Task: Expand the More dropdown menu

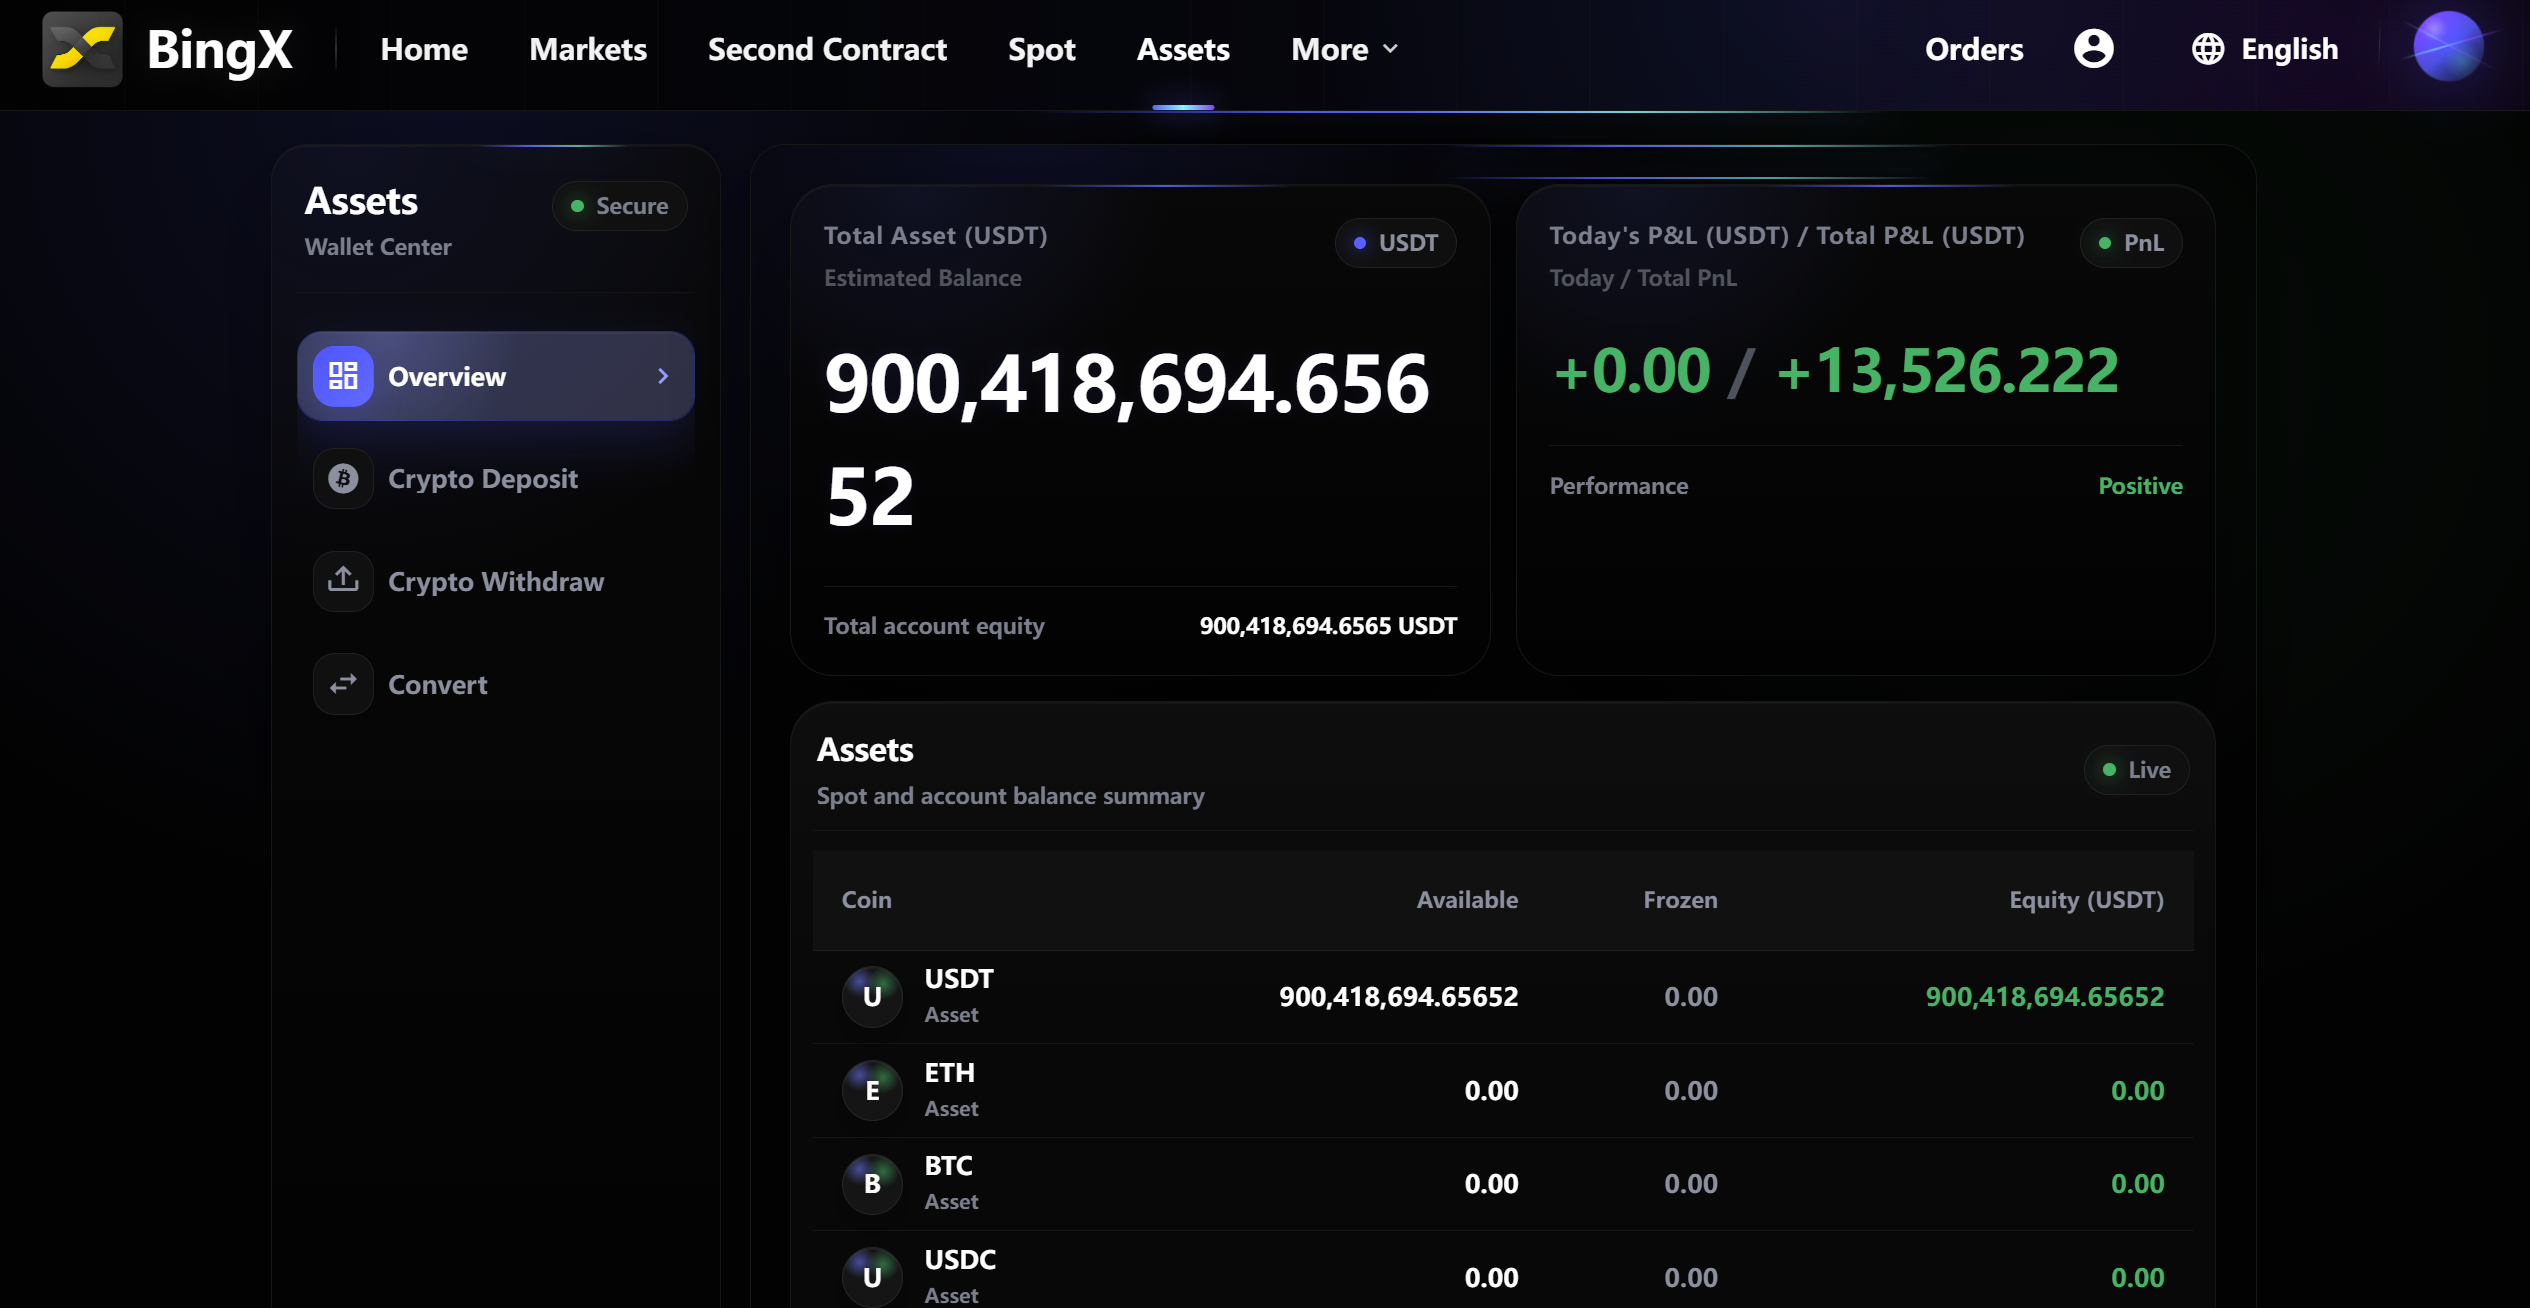Action: (1345, 49)
